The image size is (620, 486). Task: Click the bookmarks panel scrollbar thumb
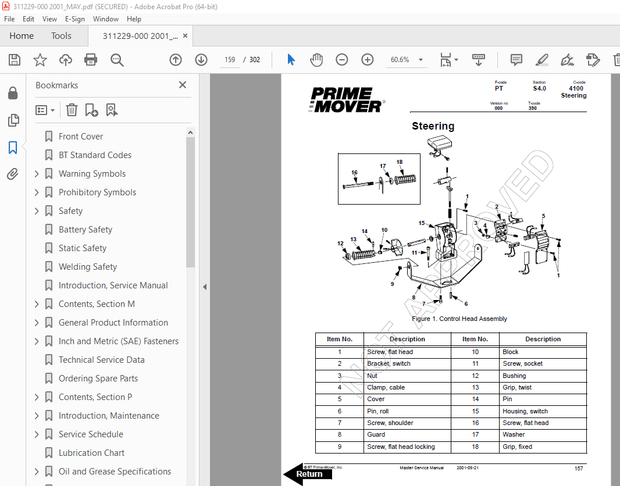pyautogui.click(x=190, y=202)
